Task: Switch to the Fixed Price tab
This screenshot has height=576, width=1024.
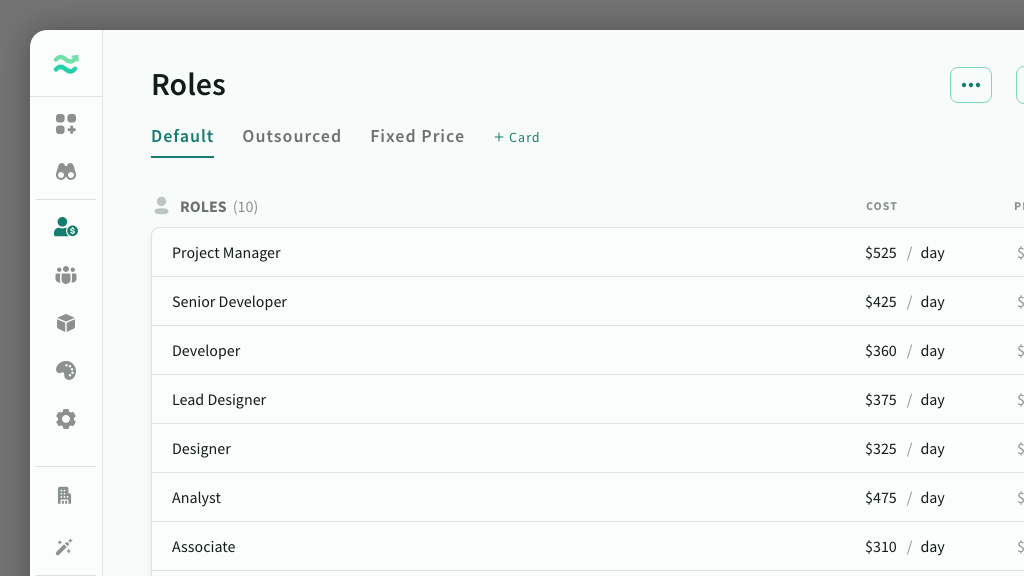Action: coord(417,136)
